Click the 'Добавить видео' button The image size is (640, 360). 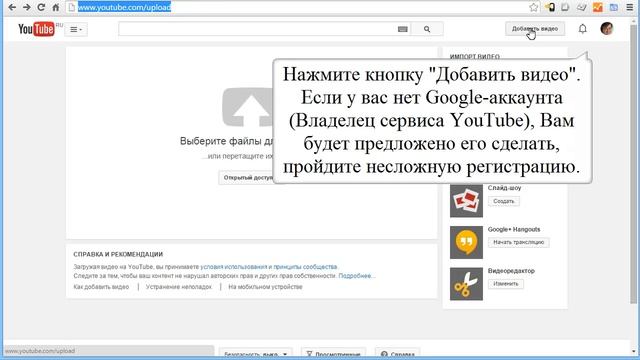pos(535,29)
